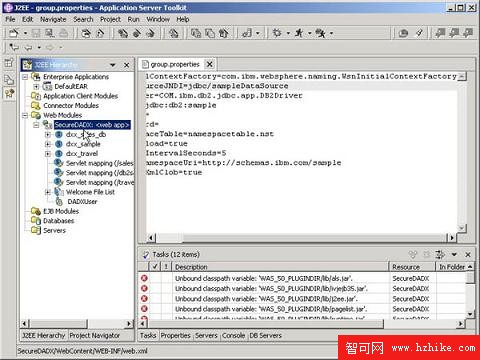Collapse the Enterprise Applications tree node
This screenshot has width=480, height=360.
click(25, 77)
